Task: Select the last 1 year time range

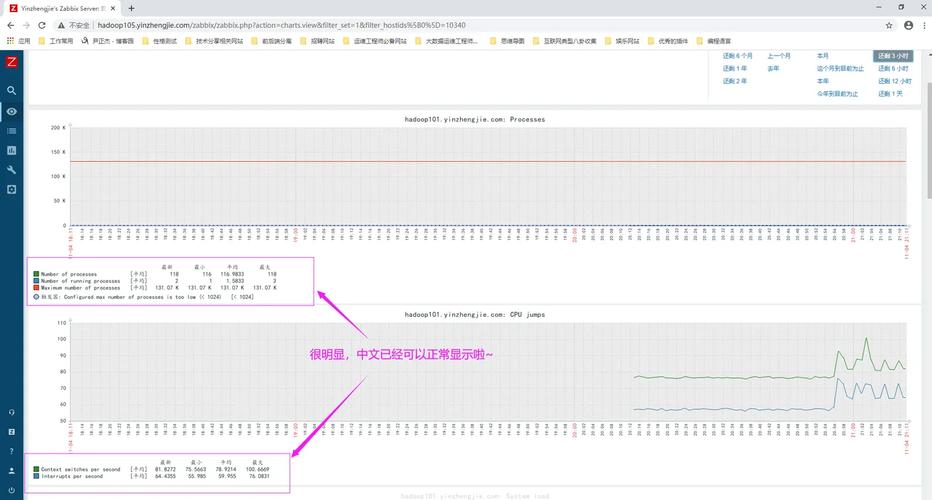Action: [x=735, y=68]
